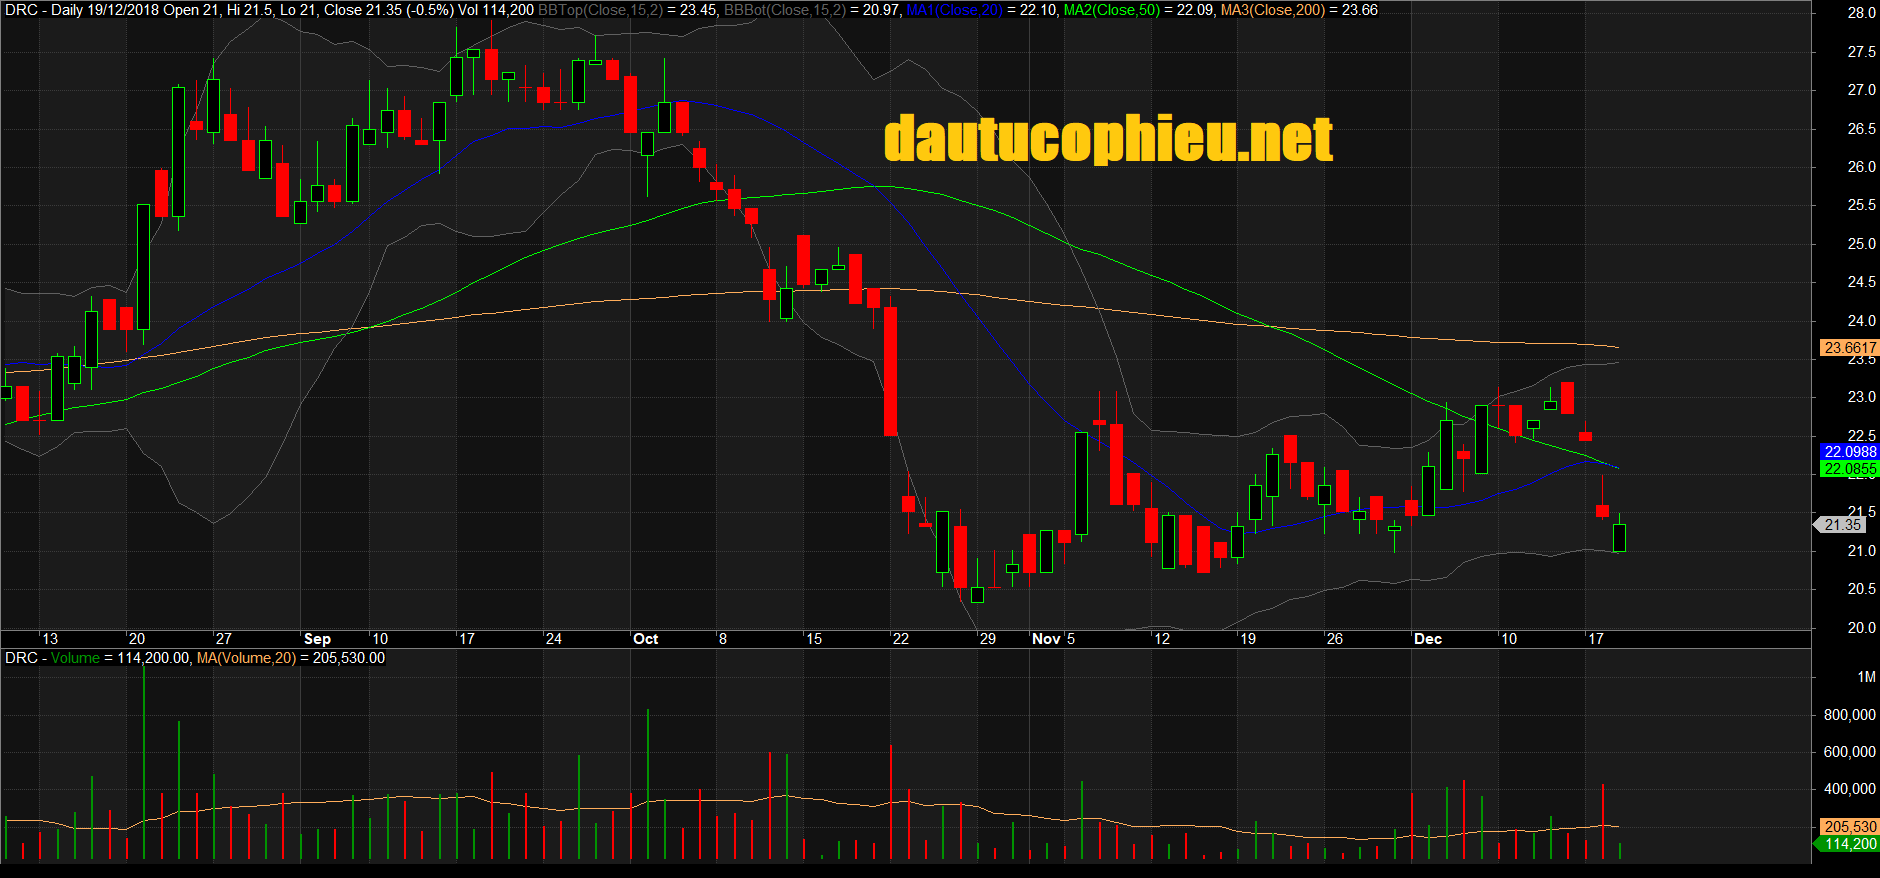
Task: Select the MA3(Close,200) indicator label
Action: 1273,10
